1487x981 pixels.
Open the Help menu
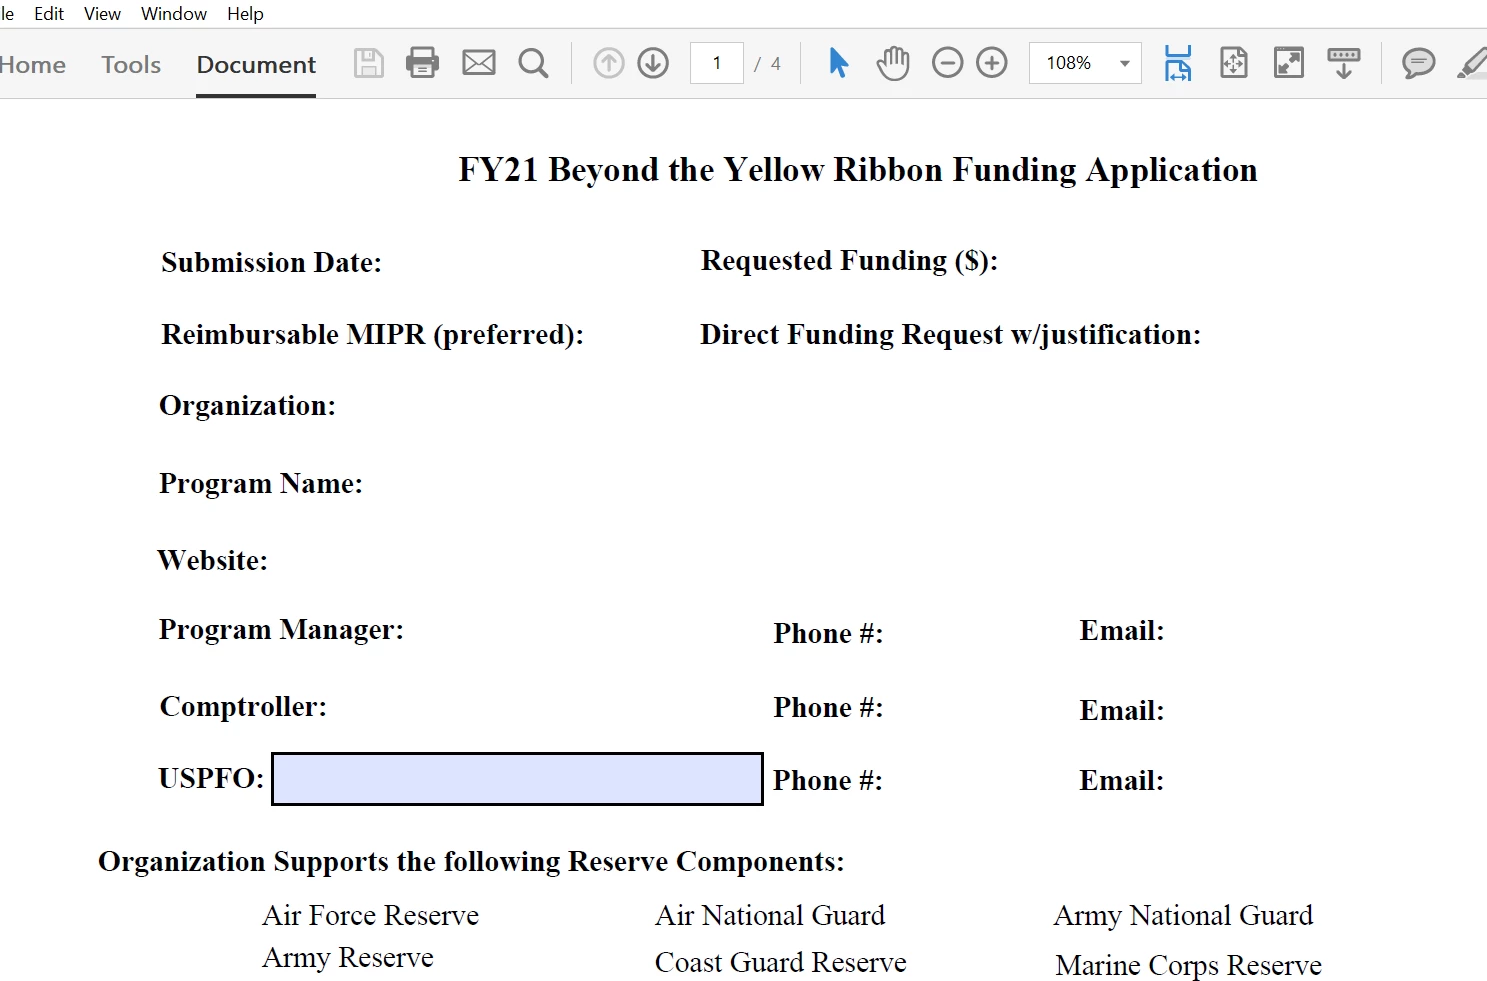pyautogui.click(x=245, y=14)
